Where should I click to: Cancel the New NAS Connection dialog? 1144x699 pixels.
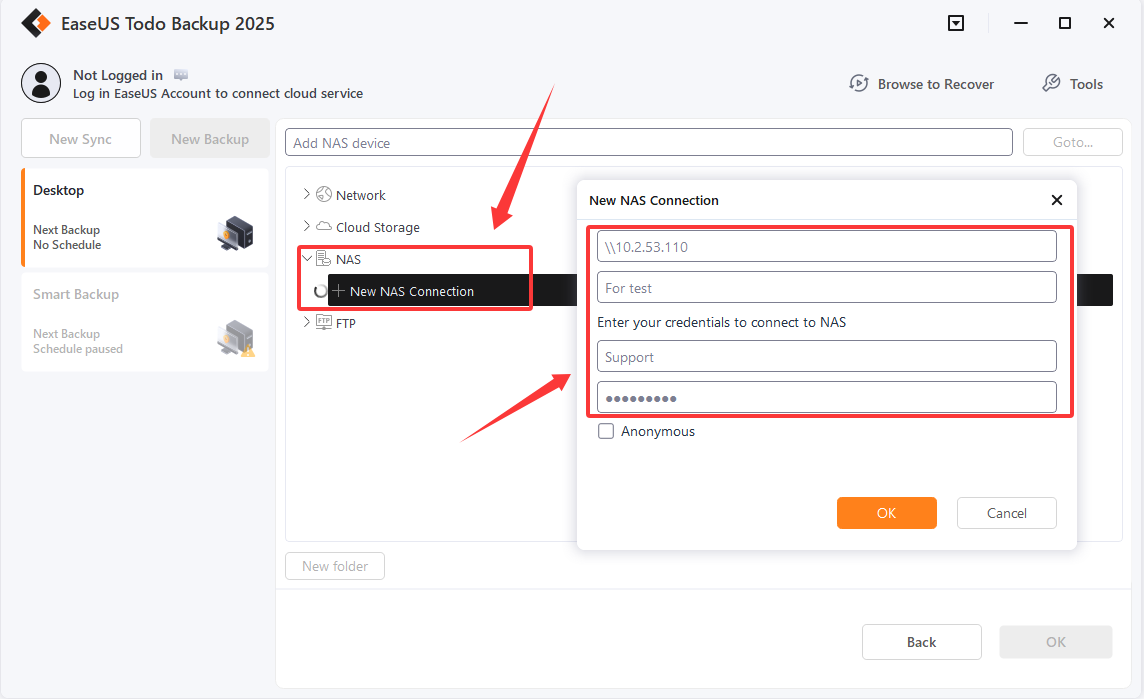click(1006, 513)
